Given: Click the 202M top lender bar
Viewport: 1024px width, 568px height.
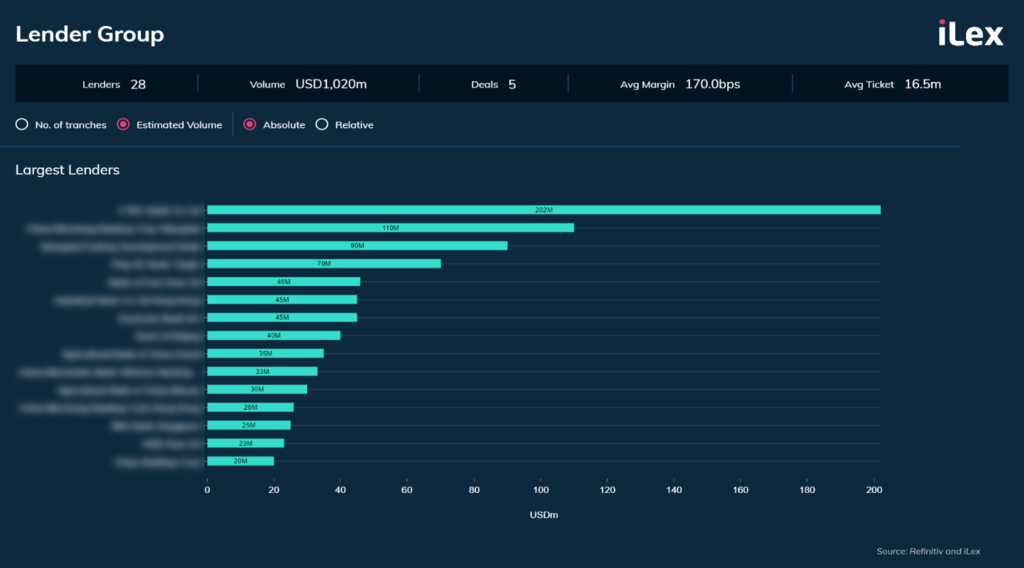Looking at the screenshot, I should (543, 210).
